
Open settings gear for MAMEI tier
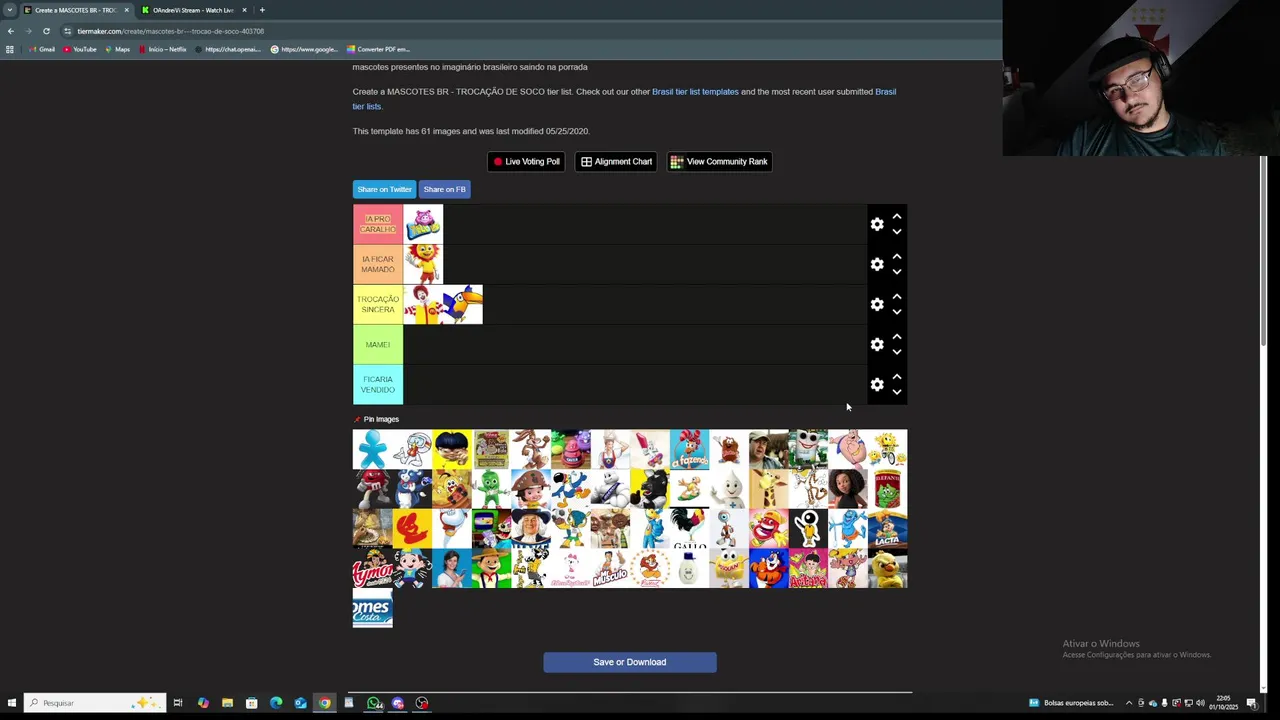point(877,344)
